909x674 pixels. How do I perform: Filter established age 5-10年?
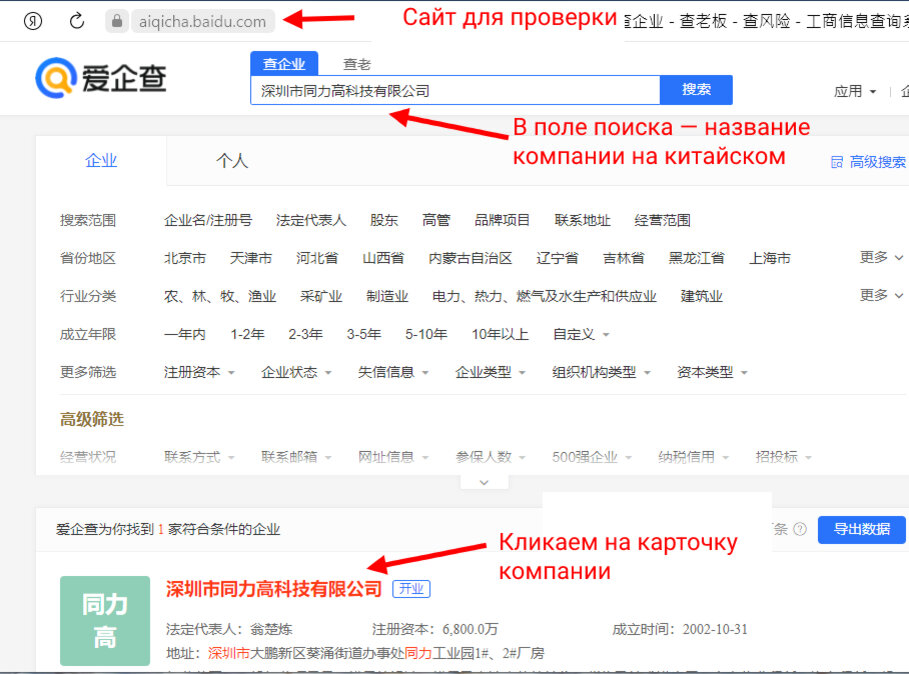[426, 334]
